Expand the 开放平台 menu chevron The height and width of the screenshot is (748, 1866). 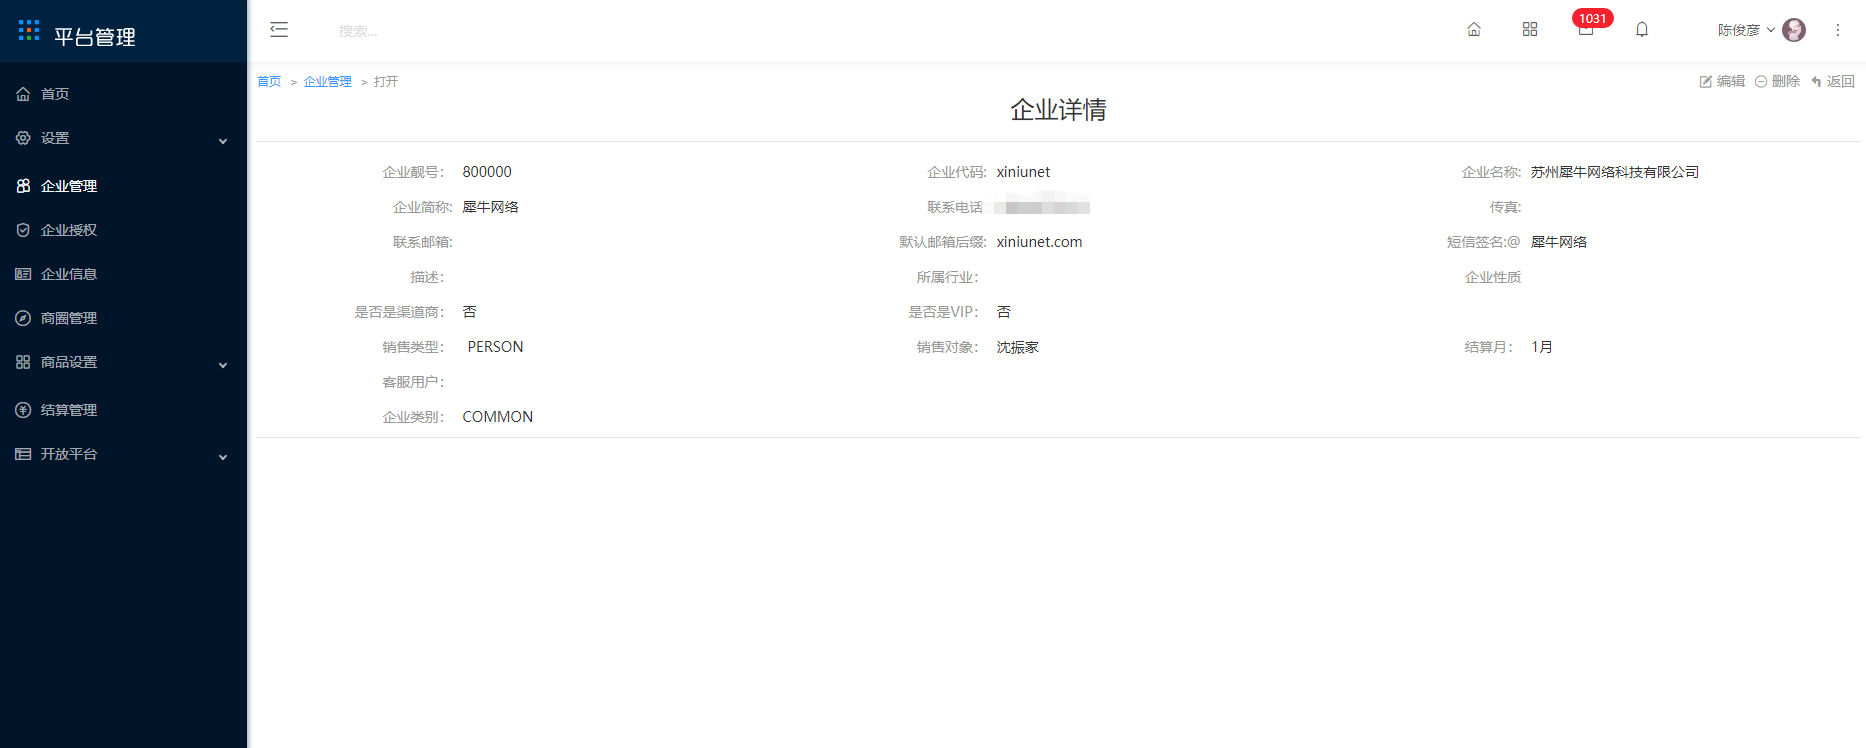pos(223,457)
